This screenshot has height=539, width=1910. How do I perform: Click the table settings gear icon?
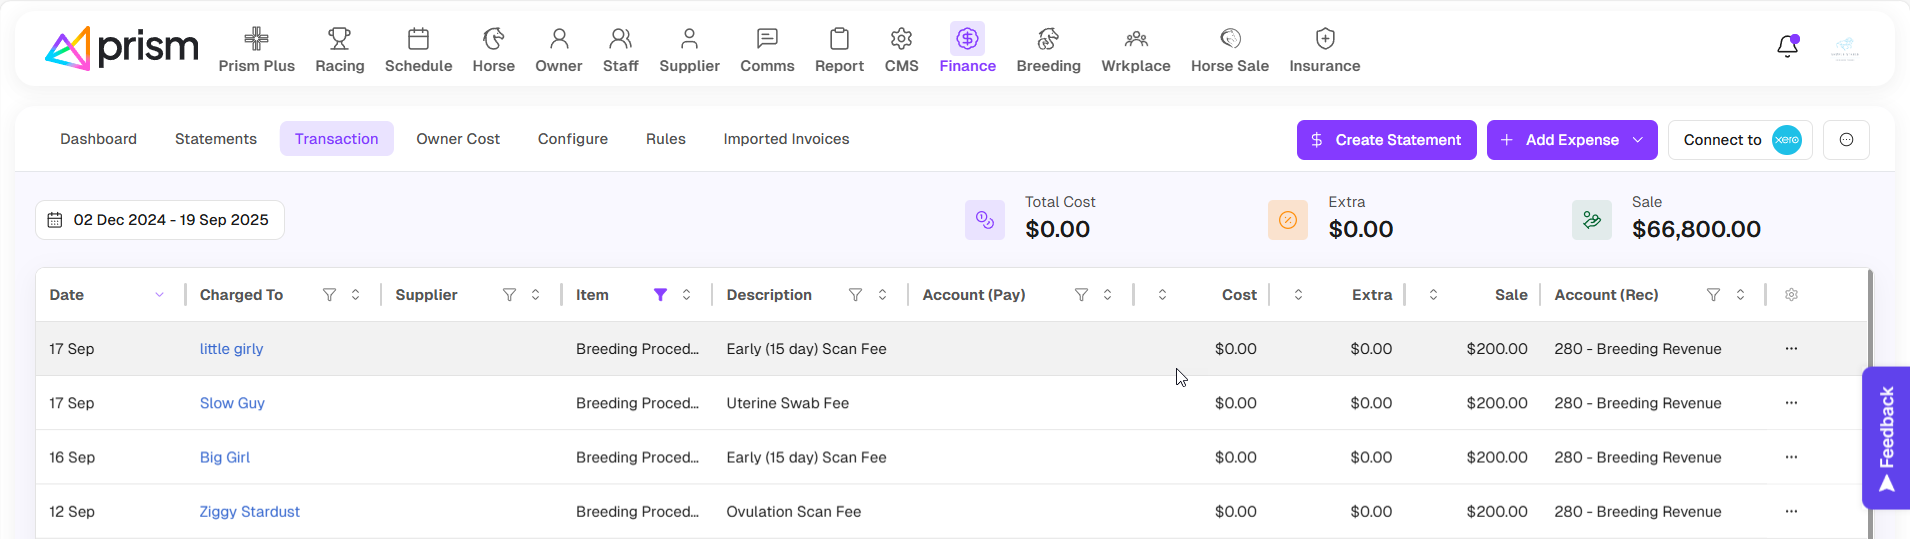tap(1791, 295)
